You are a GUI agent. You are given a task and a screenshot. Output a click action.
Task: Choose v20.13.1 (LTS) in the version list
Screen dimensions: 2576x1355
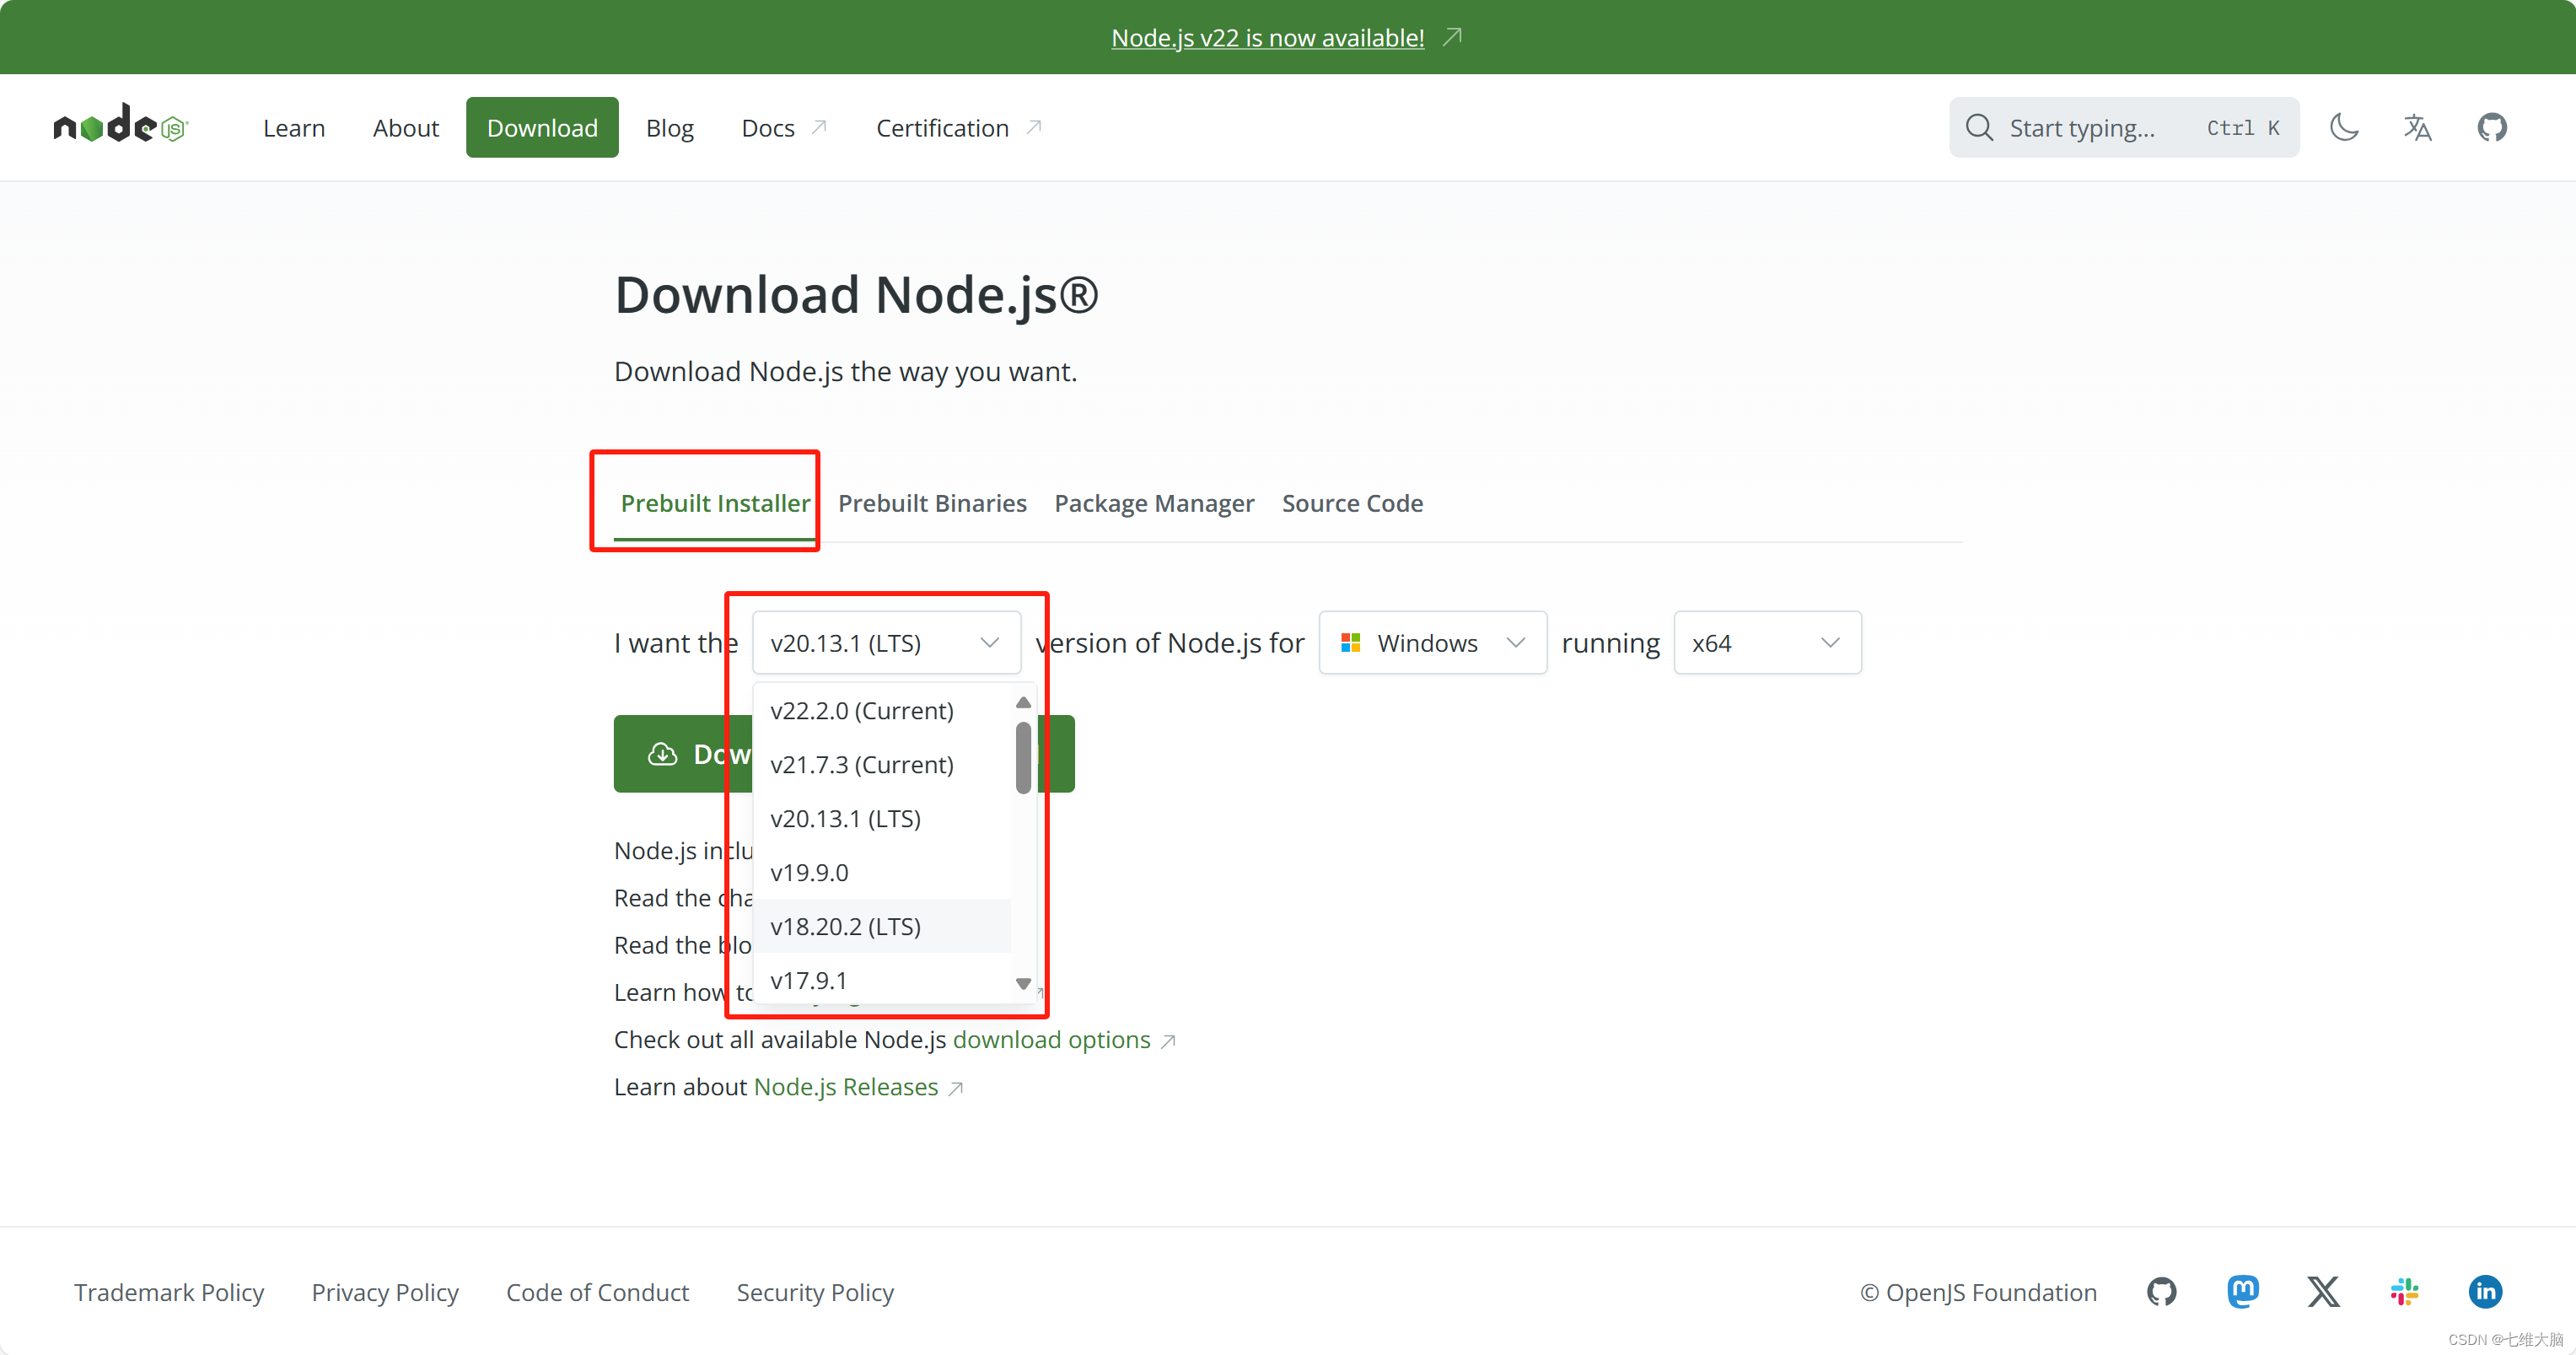coord(881,818)
